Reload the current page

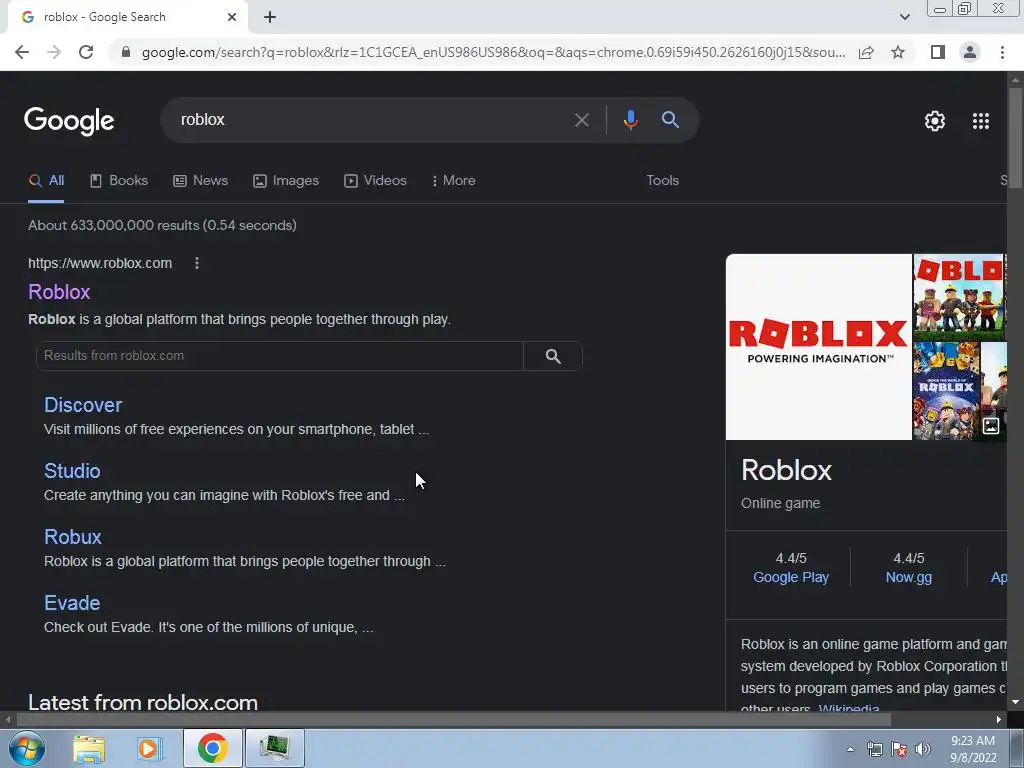click(x=86, y=52)
